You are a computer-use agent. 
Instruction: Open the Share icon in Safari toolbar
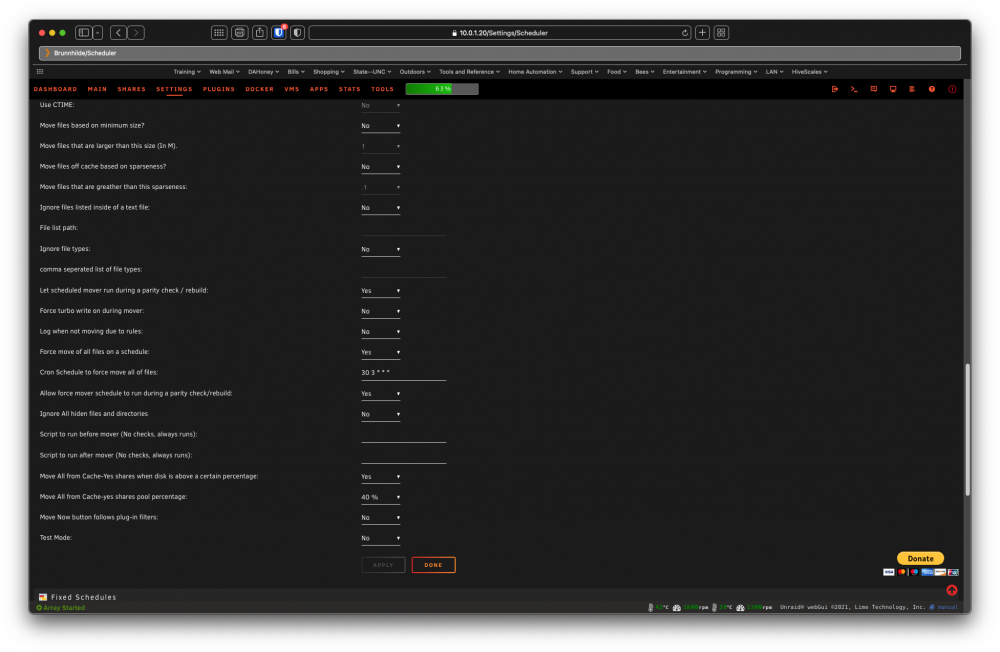(x=260, y=33)
